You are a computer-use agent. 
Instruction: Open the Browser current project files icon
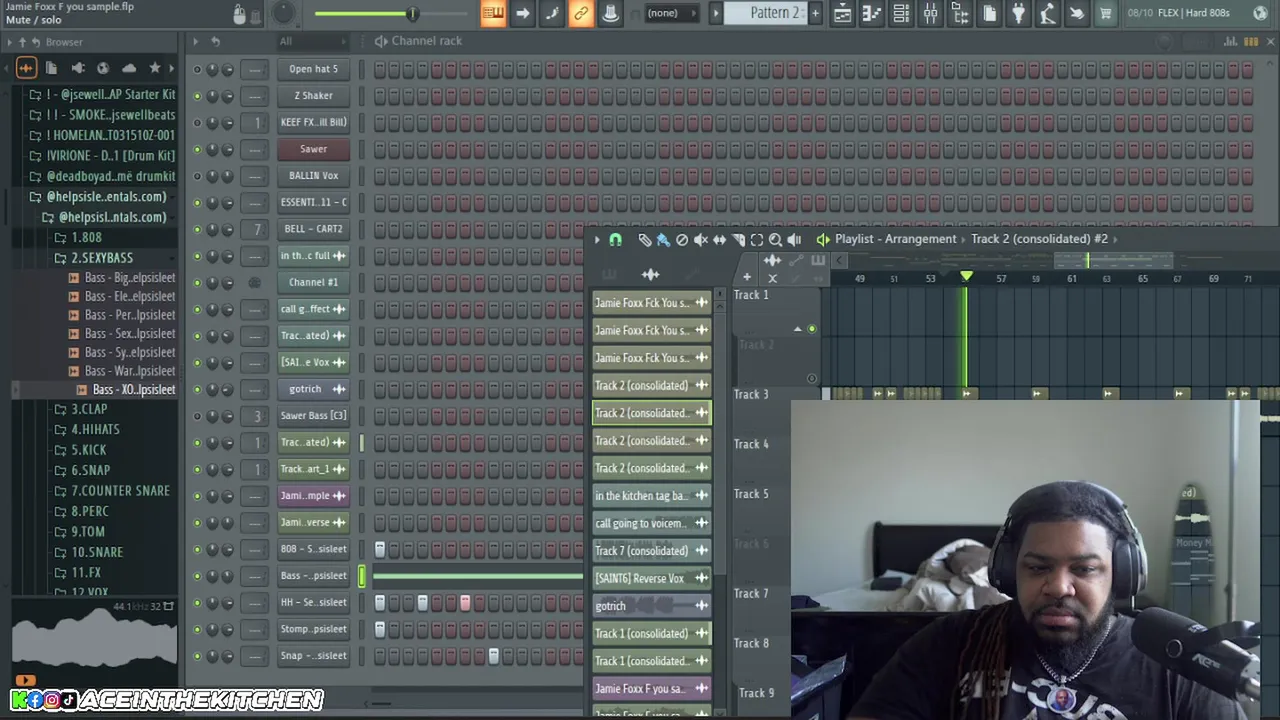coord(52,68)
